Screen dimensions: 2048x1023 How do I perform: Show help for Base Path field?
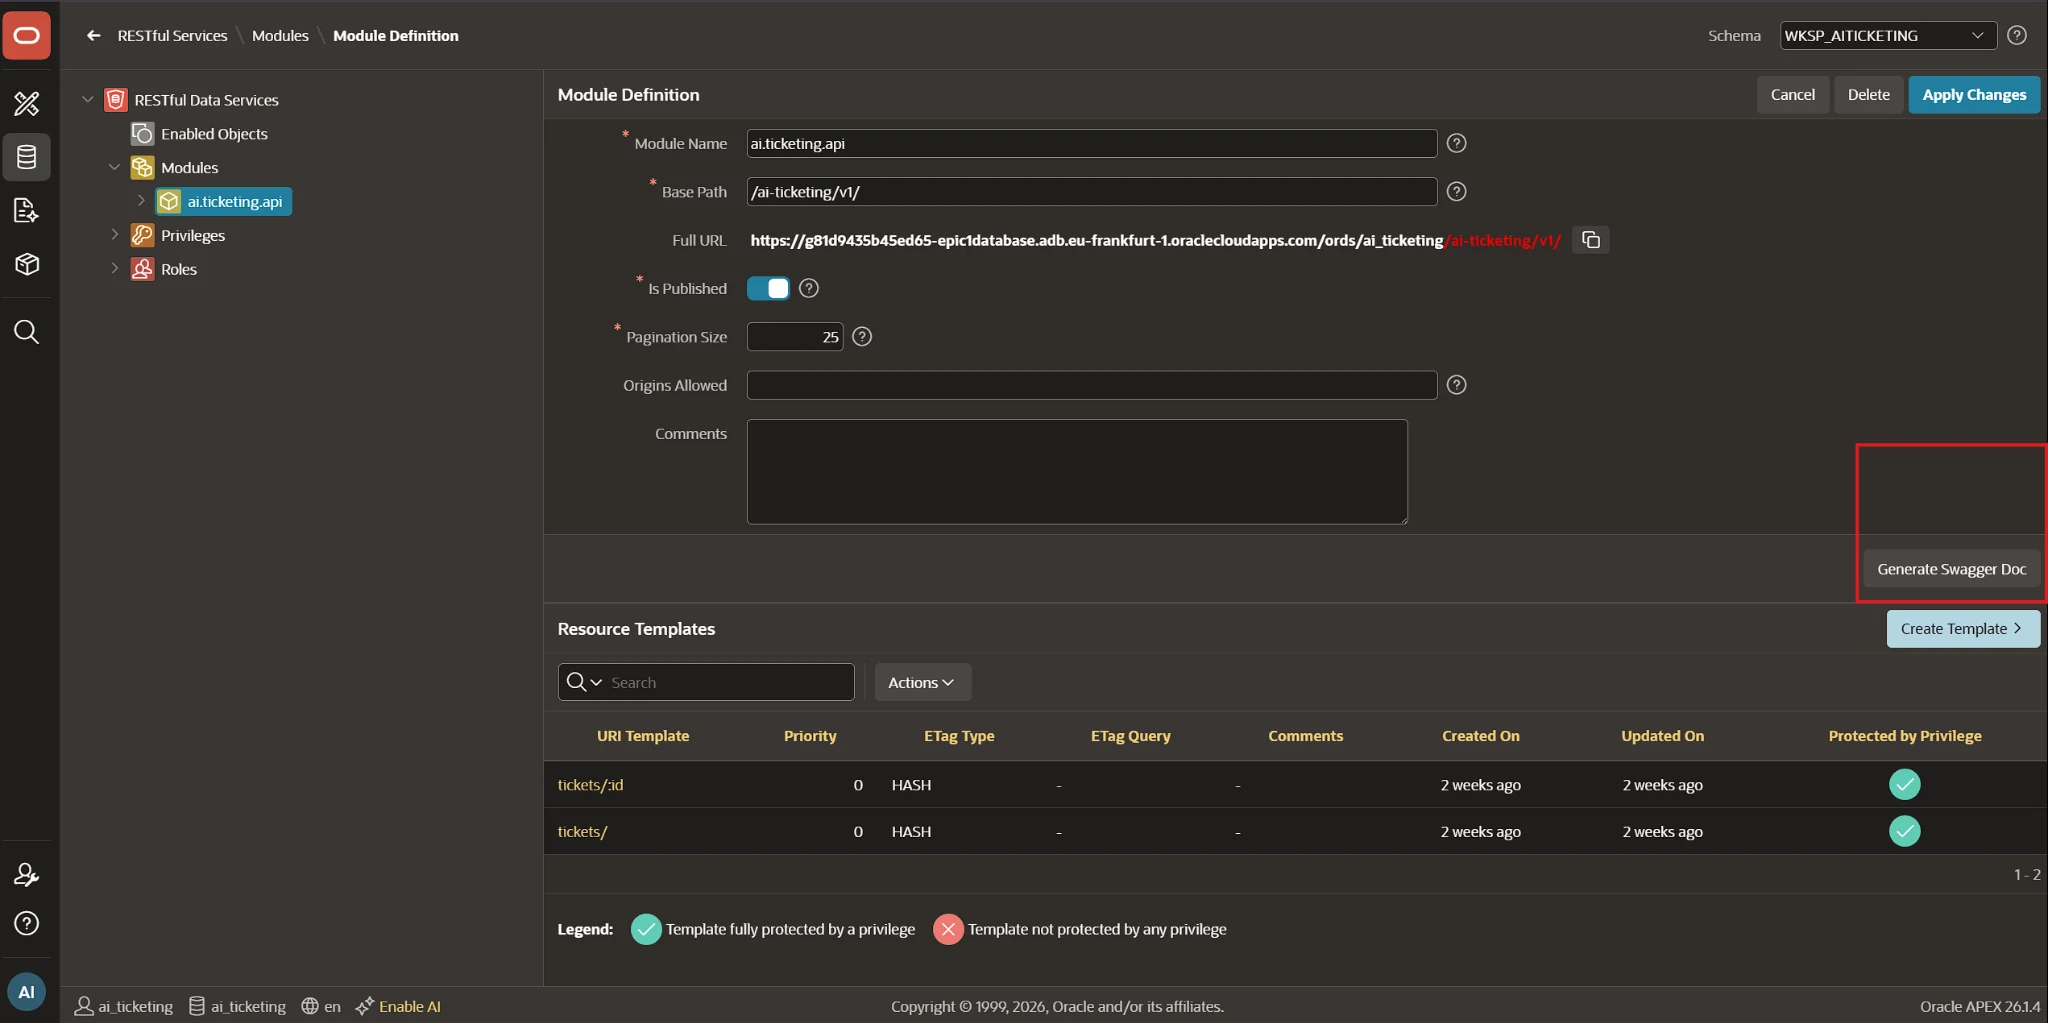coord(1457,191)
